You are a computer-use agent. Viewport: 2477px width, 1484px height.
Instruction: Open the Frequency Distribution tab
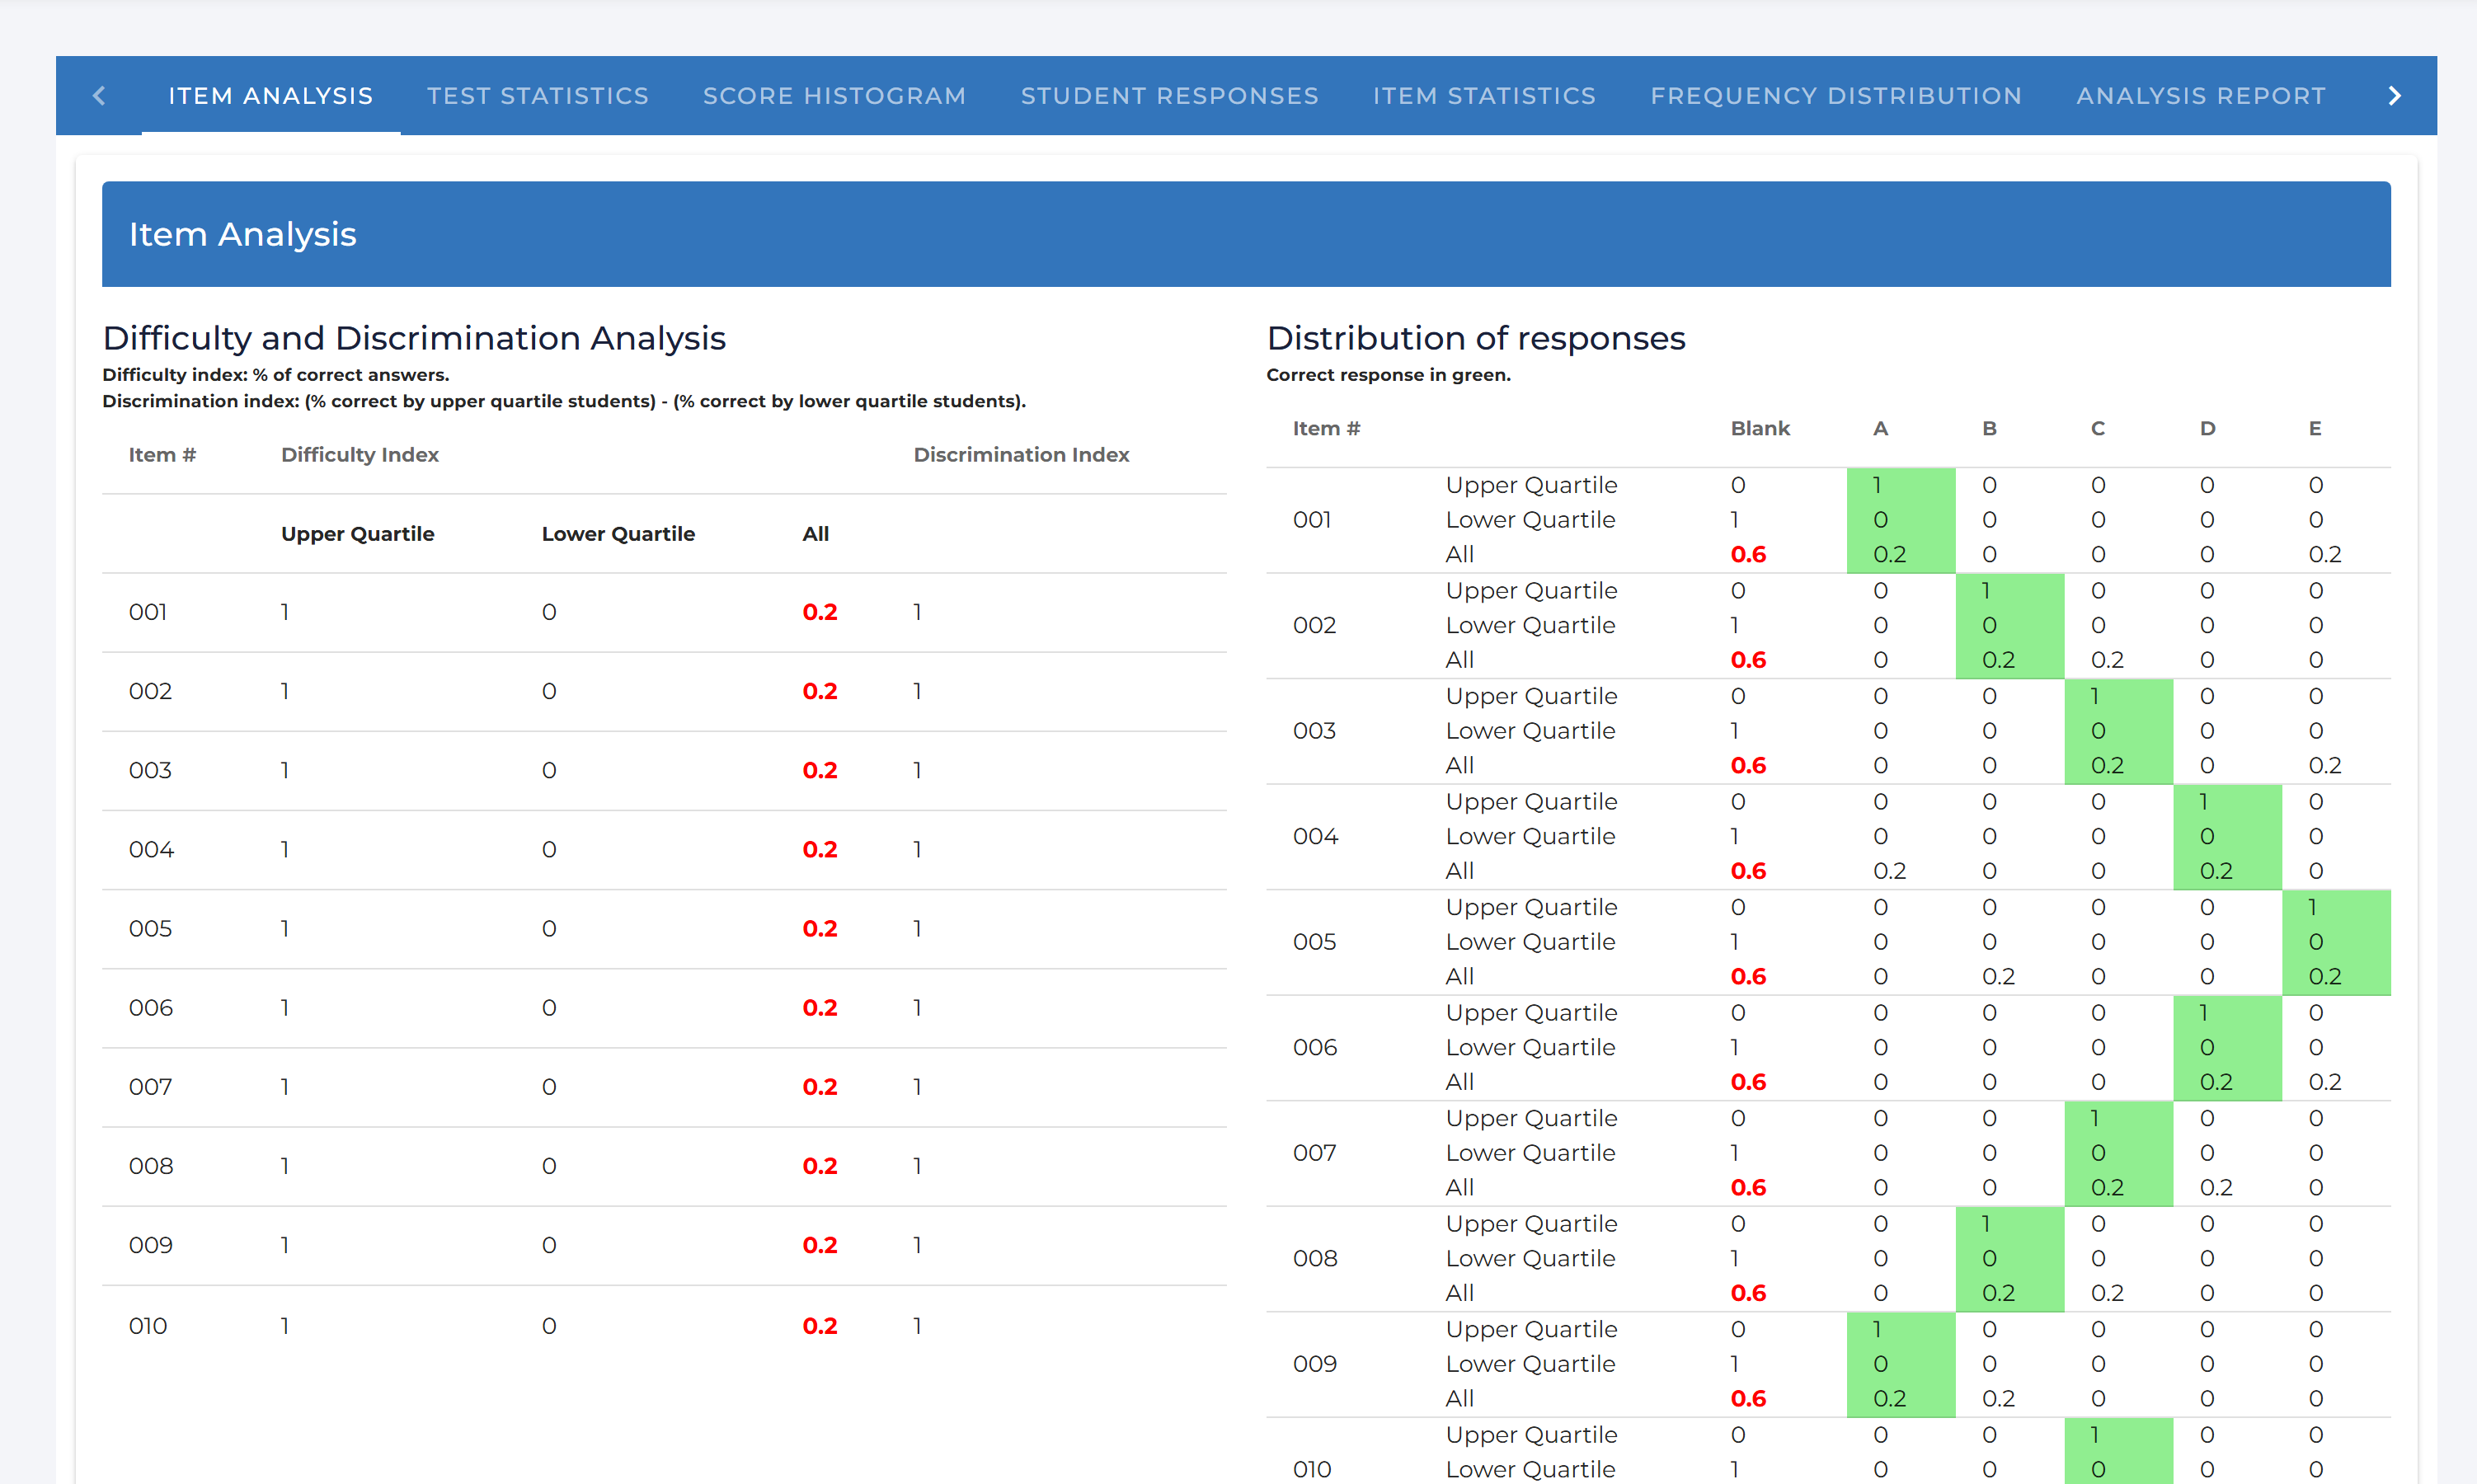coord(1837,96)
